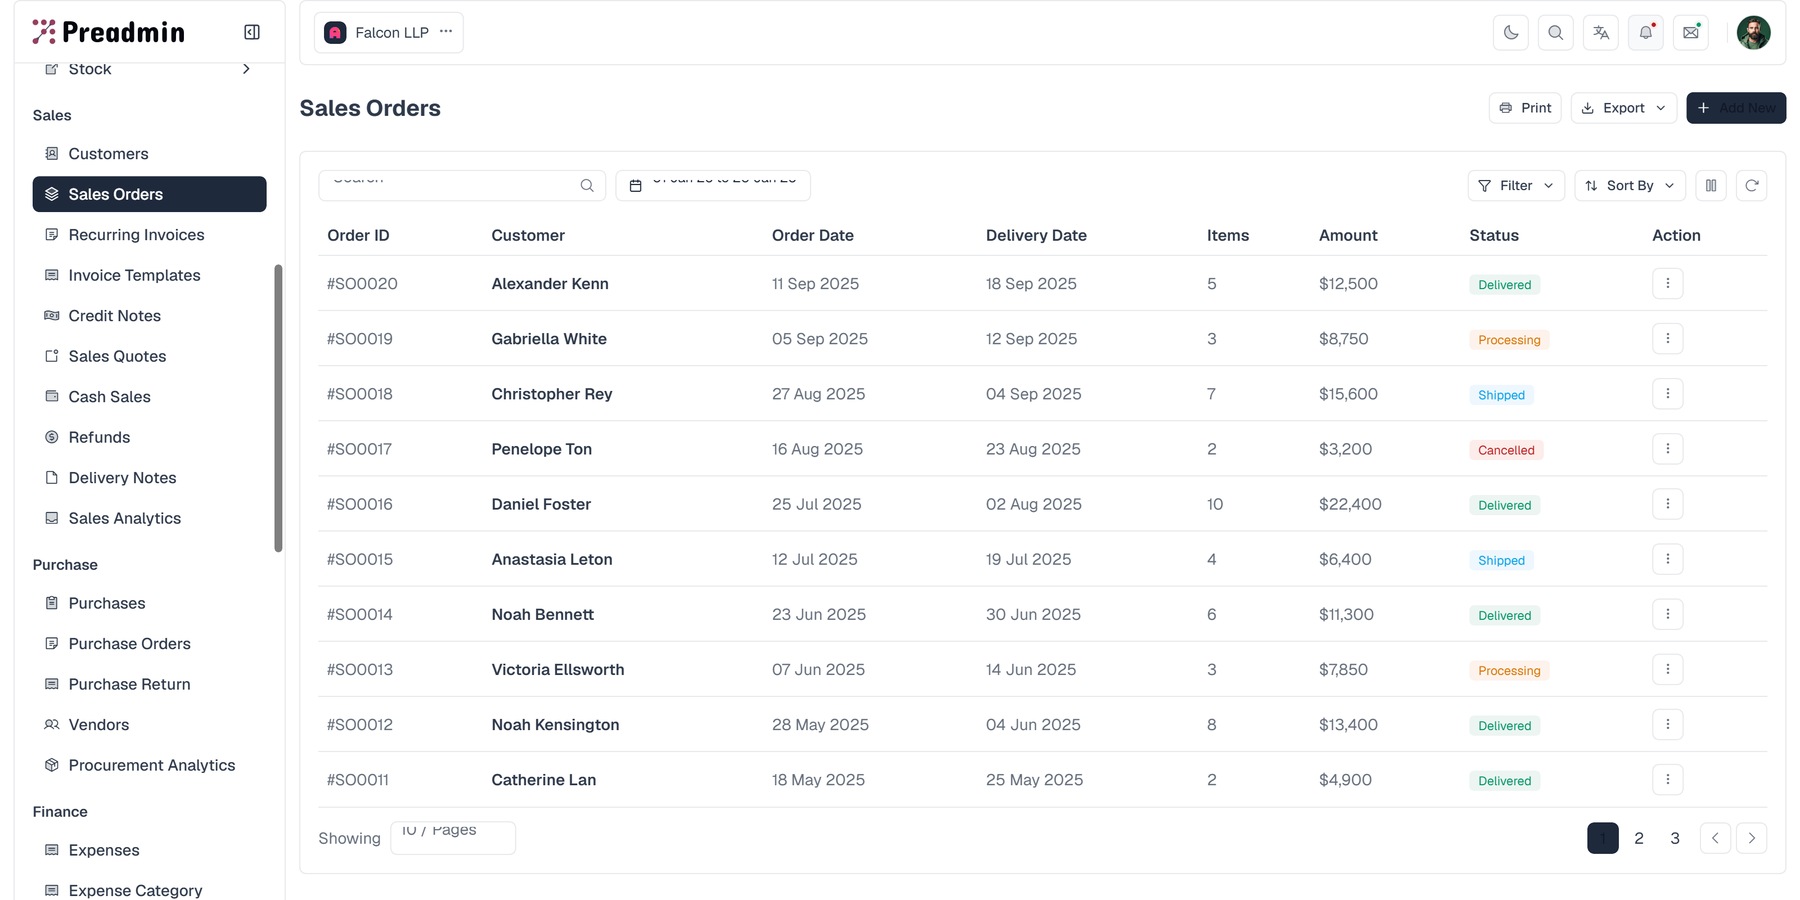Screen dimensions: 1800x900
Task: Open the Filter dropdown
Action: click(1516, 185)
